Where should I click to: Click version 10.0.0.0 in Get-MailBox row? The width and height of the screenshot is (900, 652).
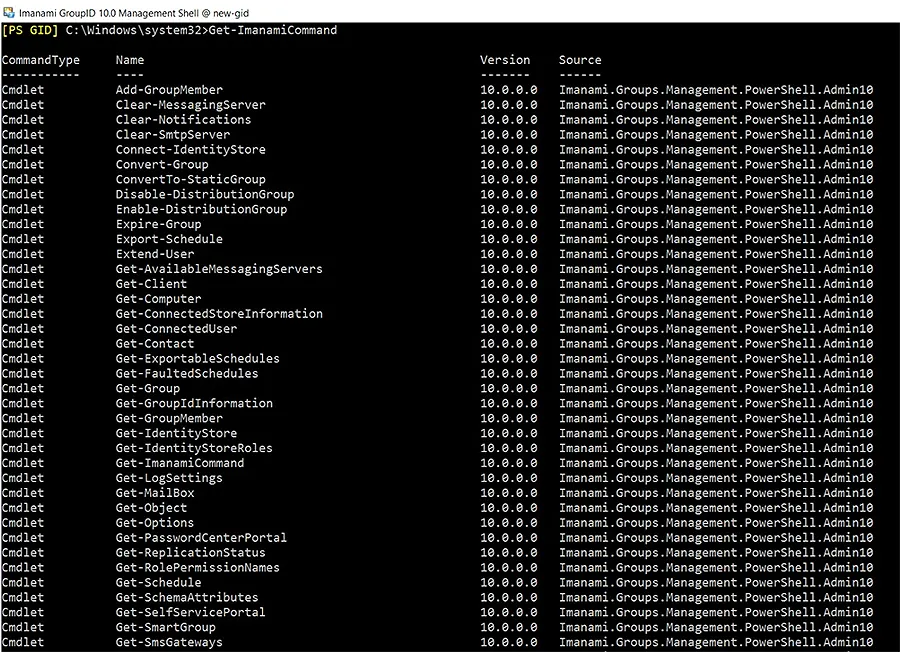click(x=509, y=492)
